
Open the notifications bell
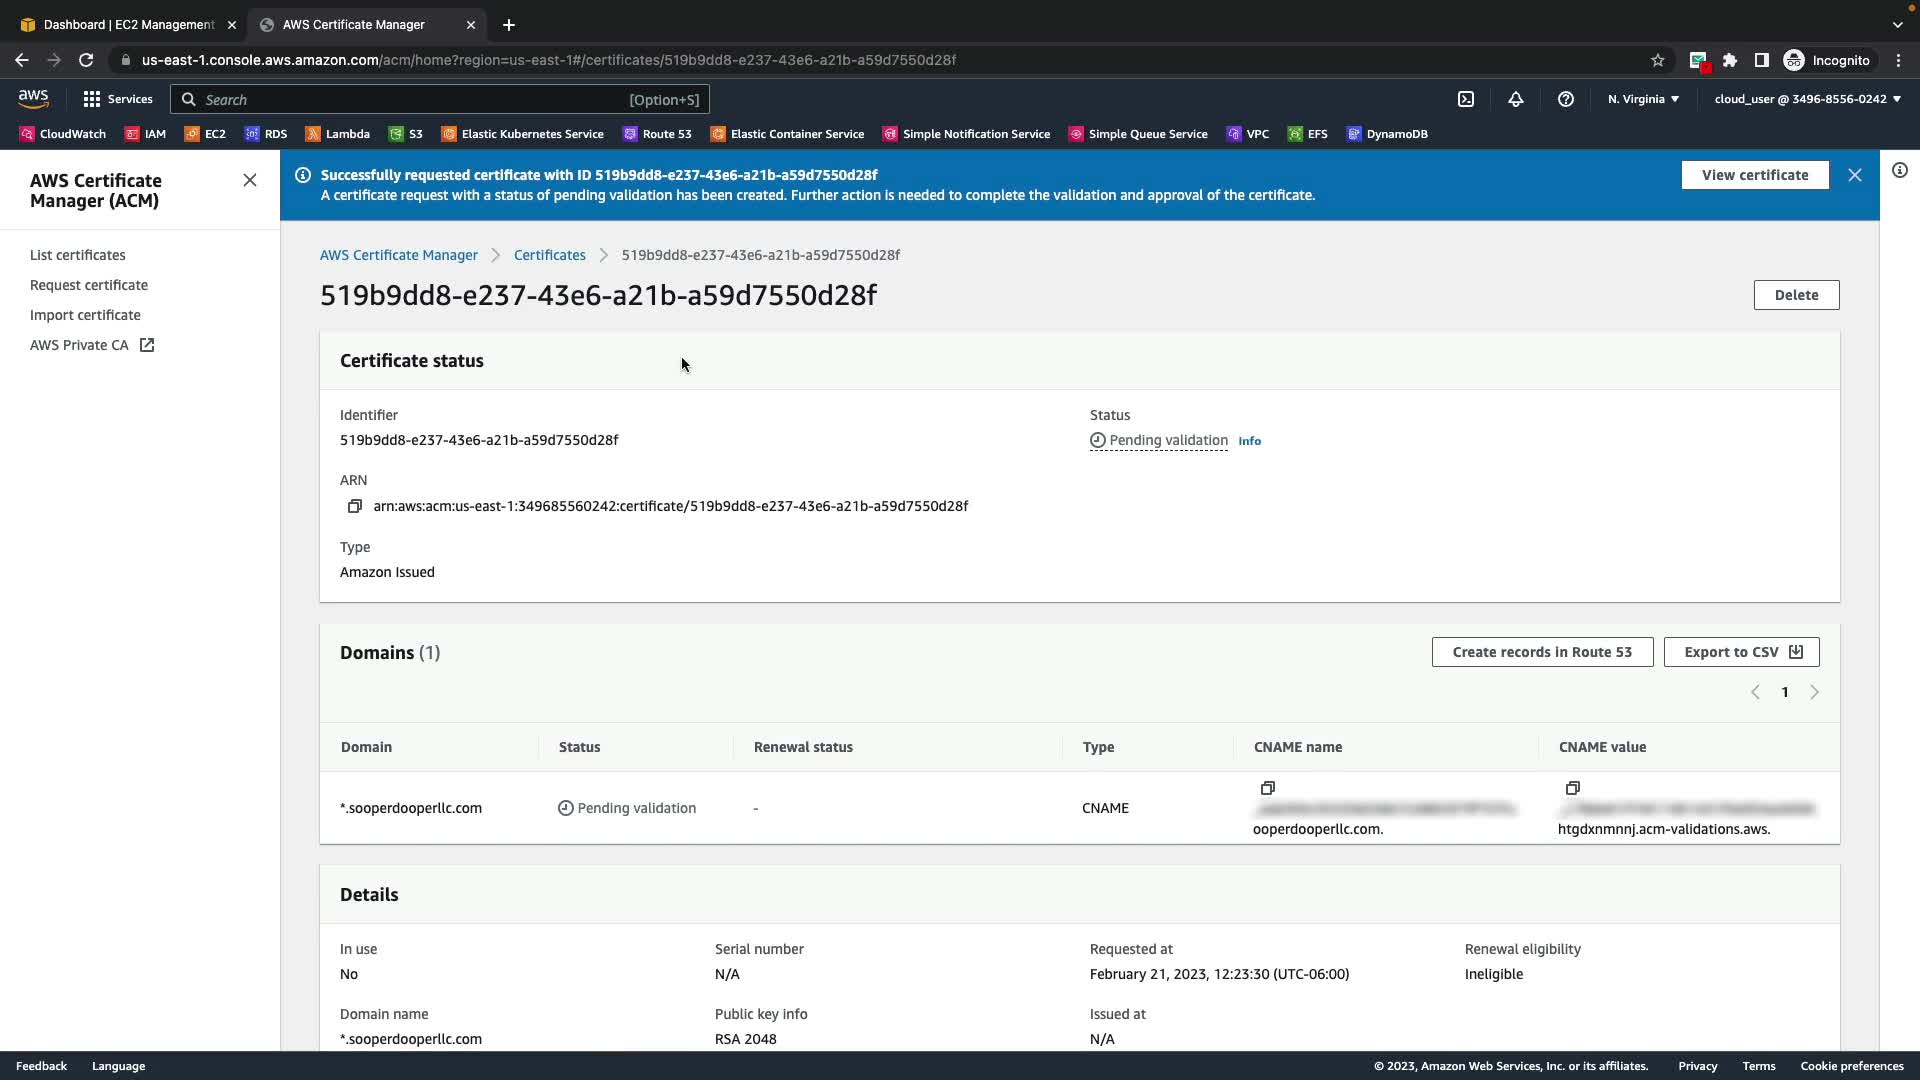[x=1515, y=99]
